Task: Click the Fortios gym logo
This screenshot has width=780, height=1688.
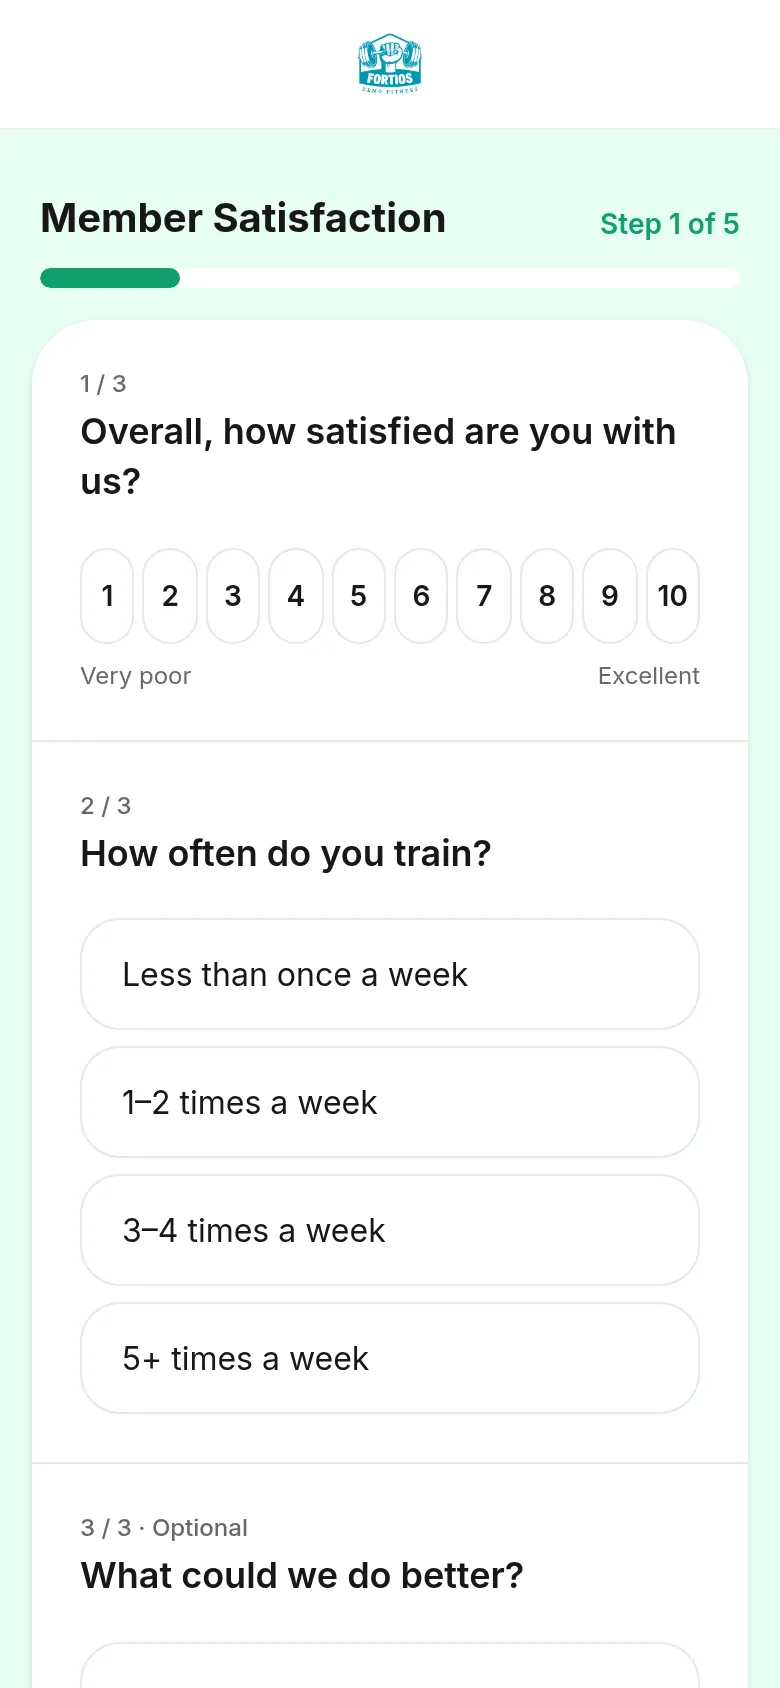Action: point(390,64)
